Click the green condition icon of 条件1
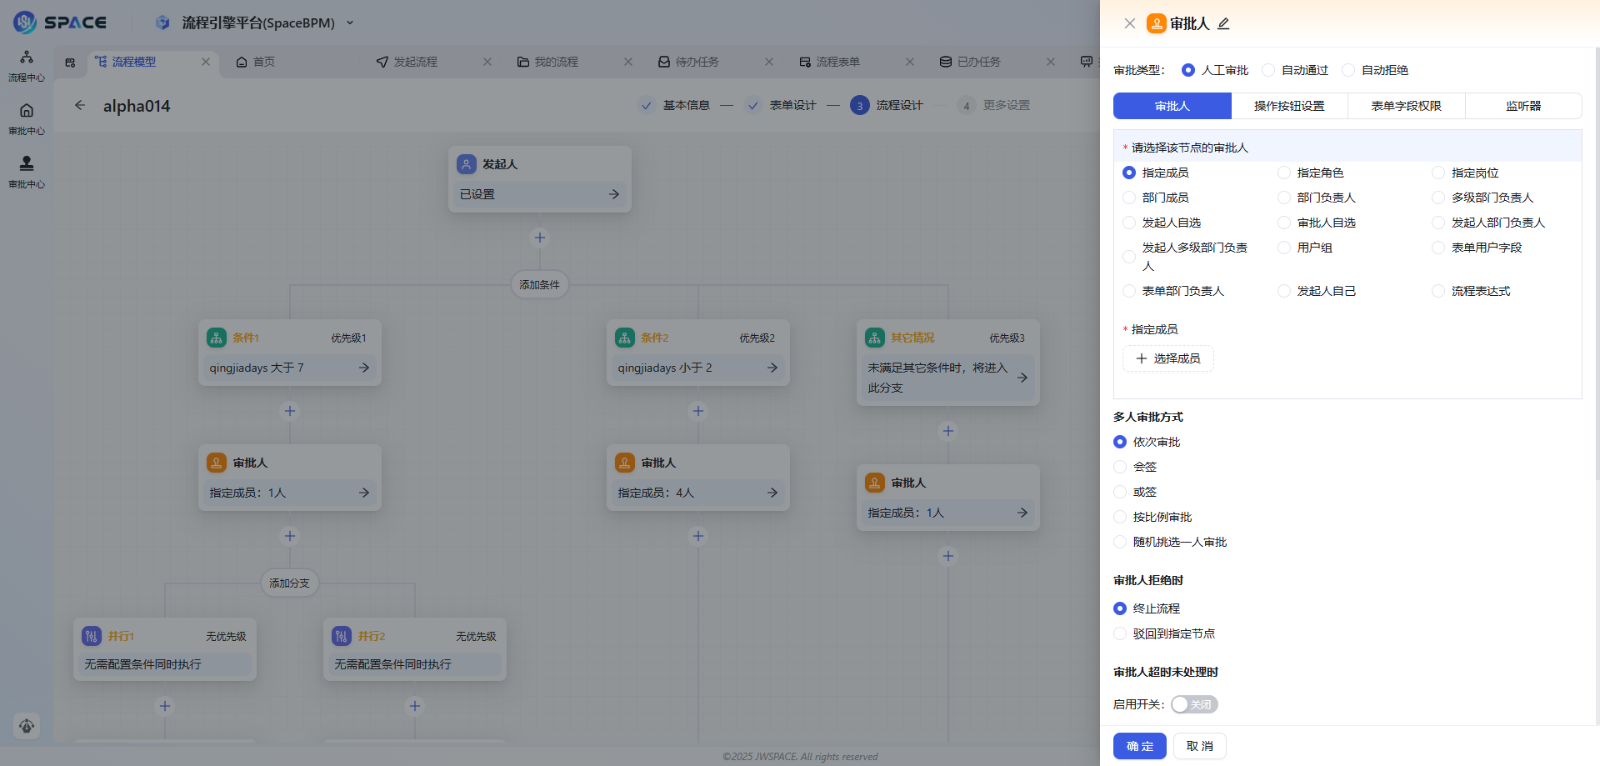Image resolution: width=1600 pixels, height=766 pixels. pyautogui.click(x=217, y=338)
